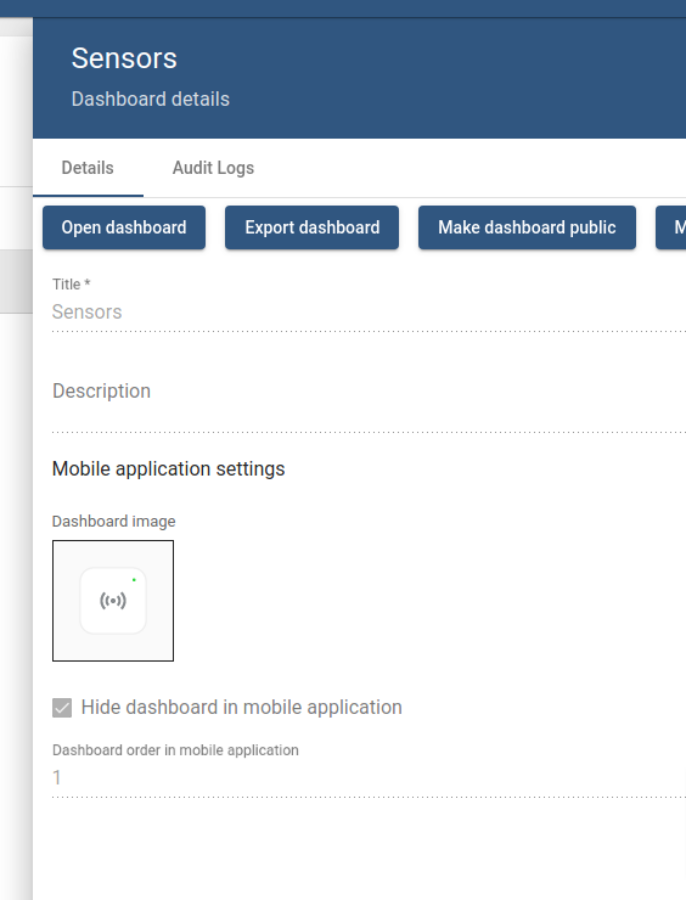Click the Mobile application settings heading
Viewport: 686px width, 900px height.
[x=168, y=469]
